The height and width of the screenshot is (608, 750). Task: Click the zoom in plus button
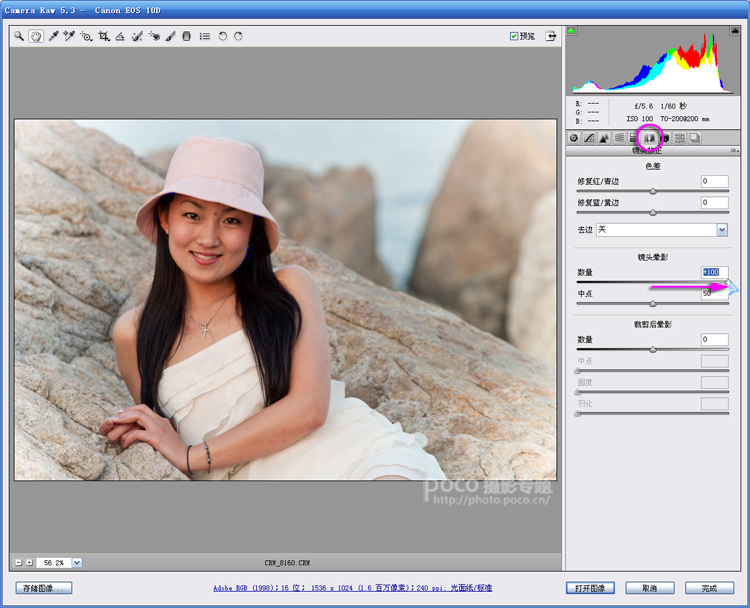point(29,563)
